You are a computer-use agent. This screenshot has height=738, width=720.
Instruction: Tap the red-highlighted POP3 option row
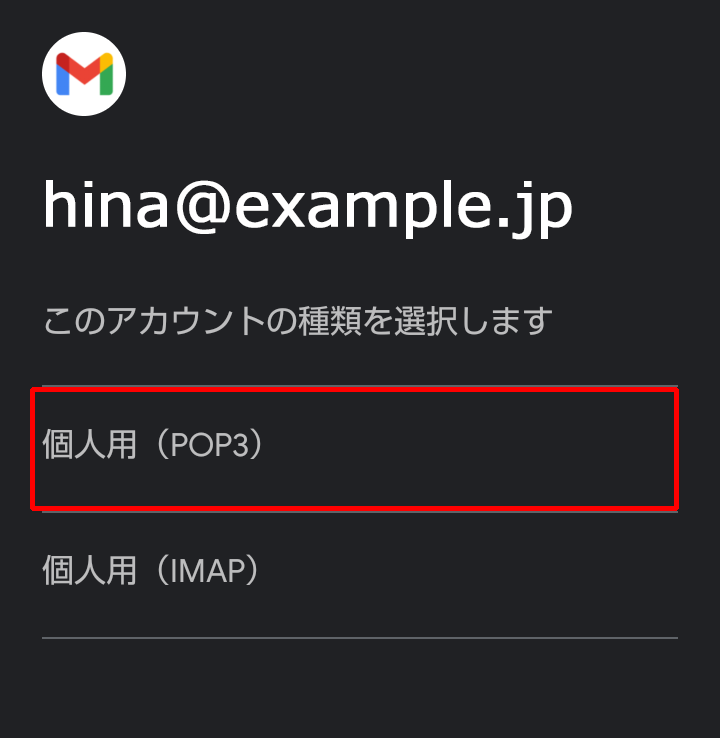pyautogui.click(x=354, y=449)
